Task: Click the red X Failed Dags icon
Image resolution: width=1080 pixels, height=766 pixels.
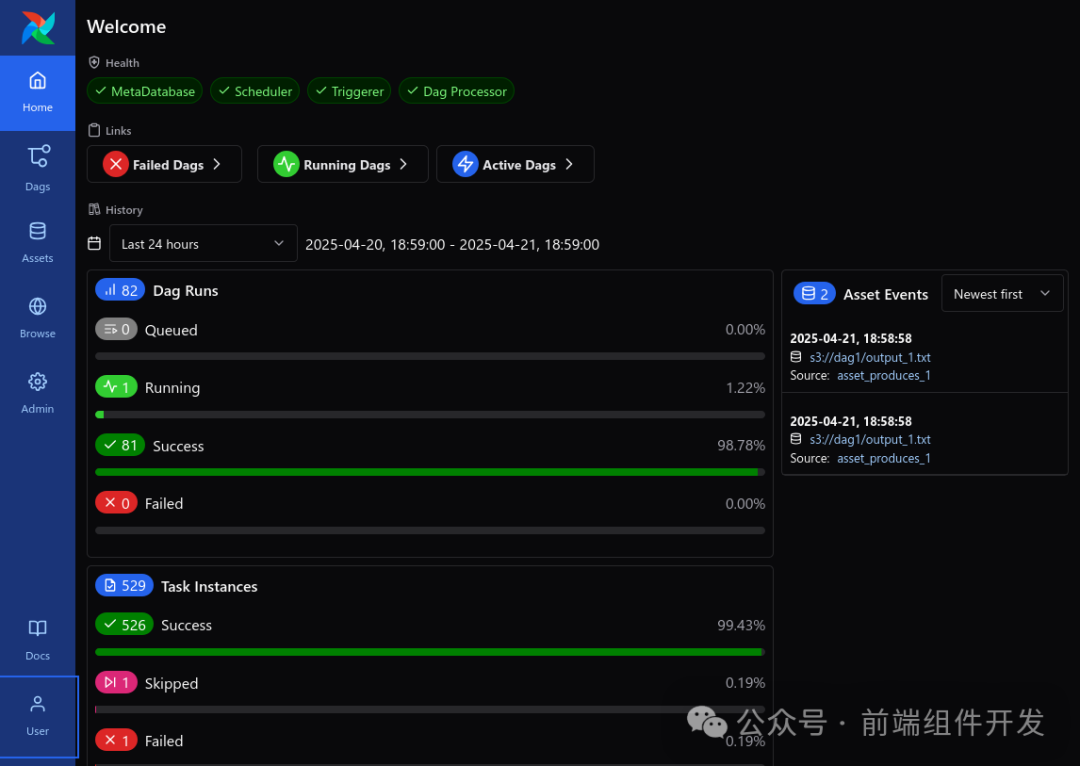Action: [116, 164]
